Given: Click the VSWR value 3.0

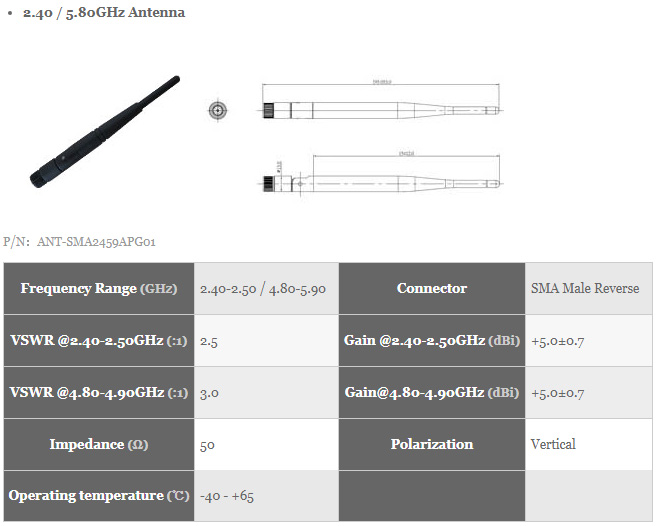Looking at the screenshot, I should point(209,393).
